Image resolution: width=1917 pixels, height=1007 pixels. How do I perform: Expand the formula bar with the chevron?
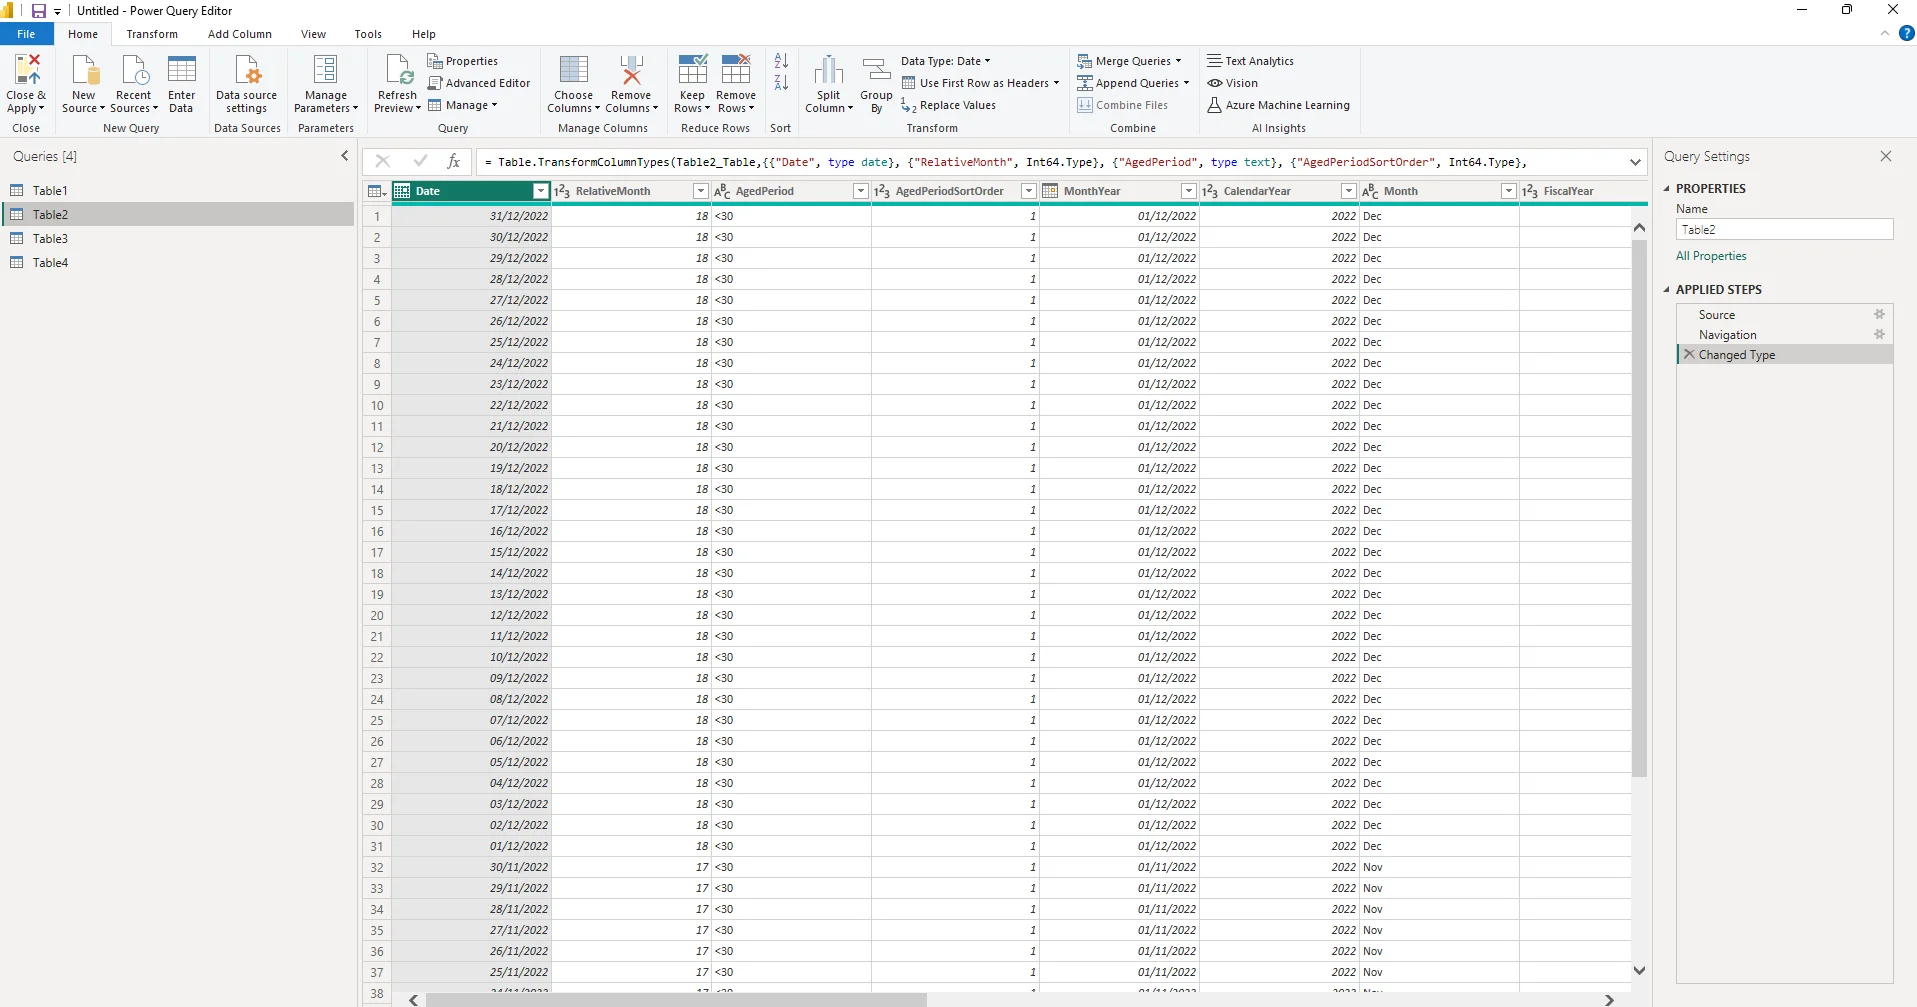click(1635, 162)
